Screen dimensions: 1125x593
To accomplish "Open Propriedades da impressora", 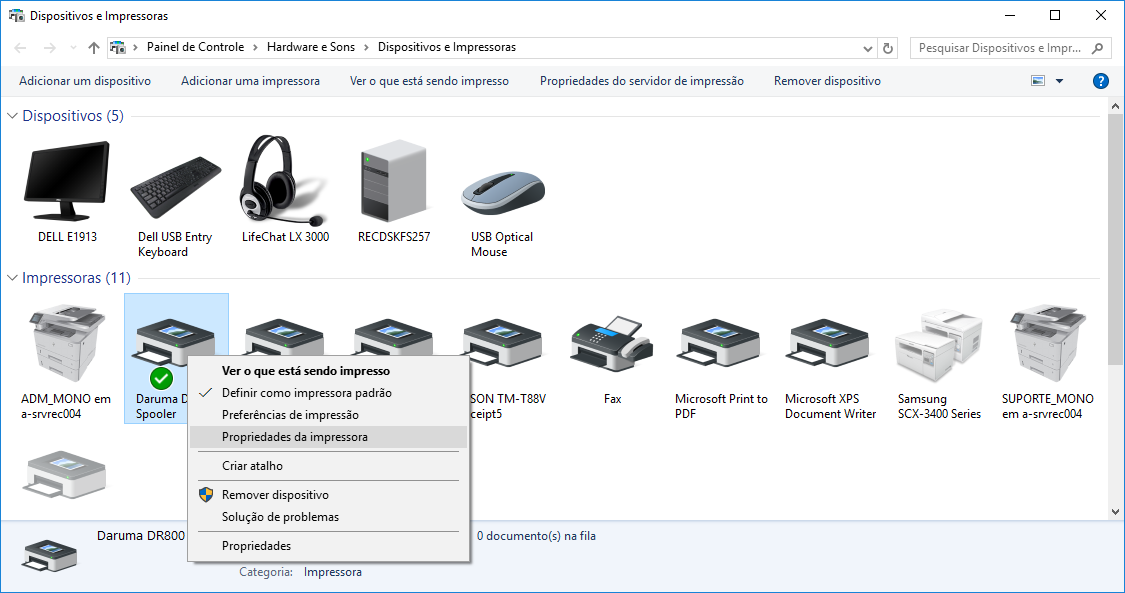I will point(329,437).
